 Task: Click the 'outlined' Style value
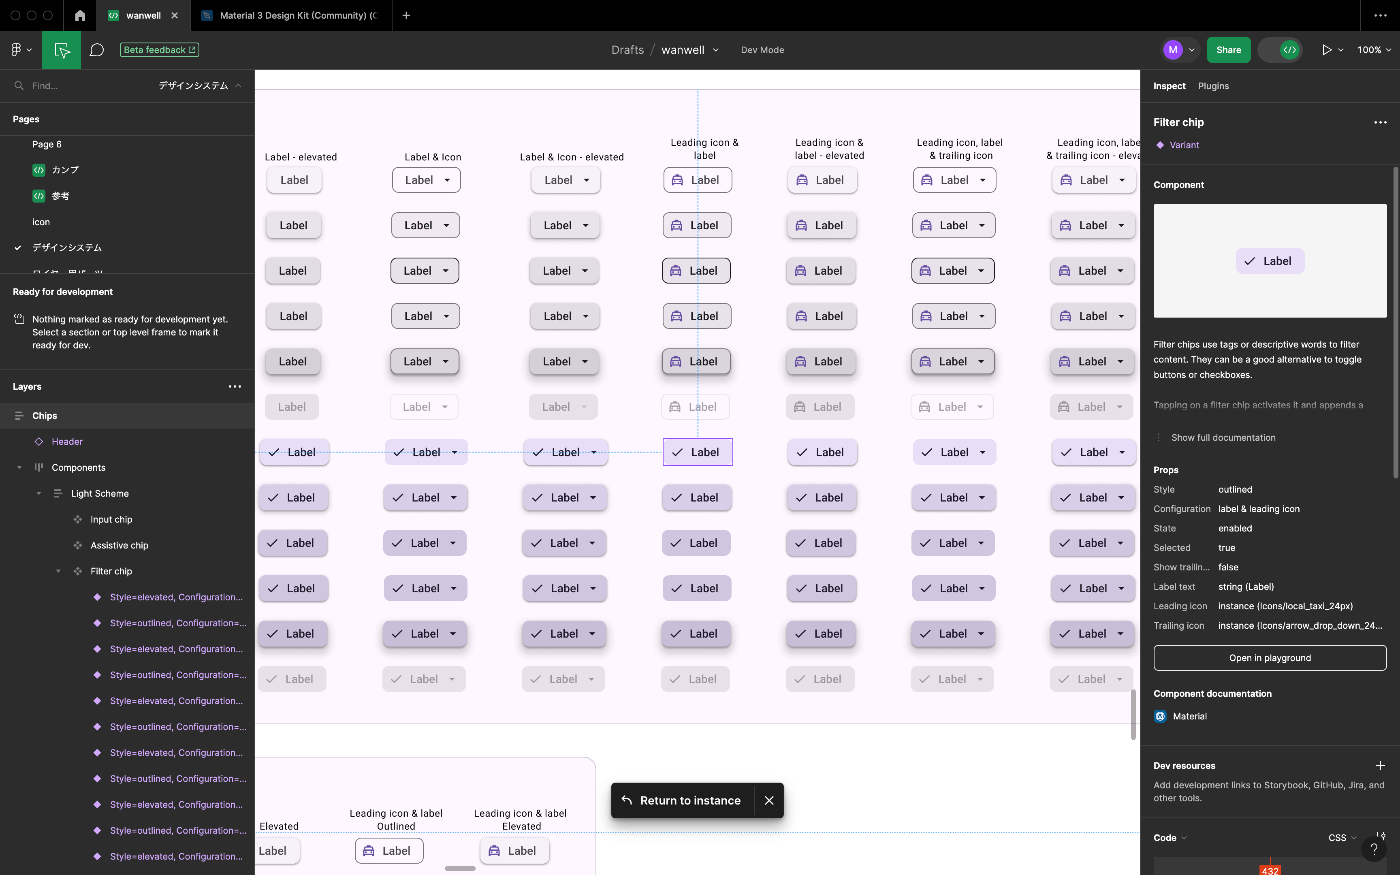[1235, 490]
